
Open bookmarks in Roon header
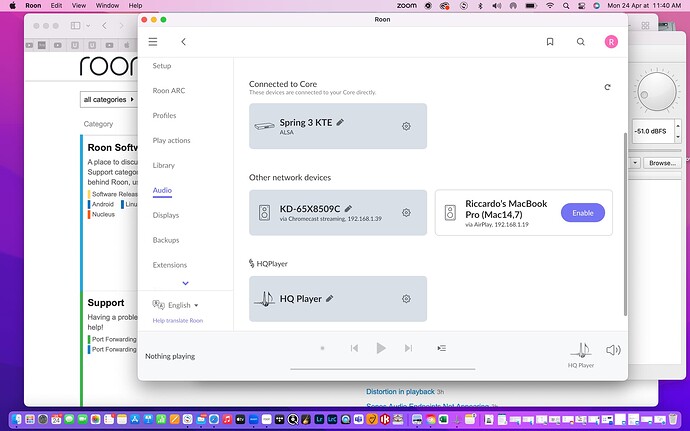click(550, 42)
